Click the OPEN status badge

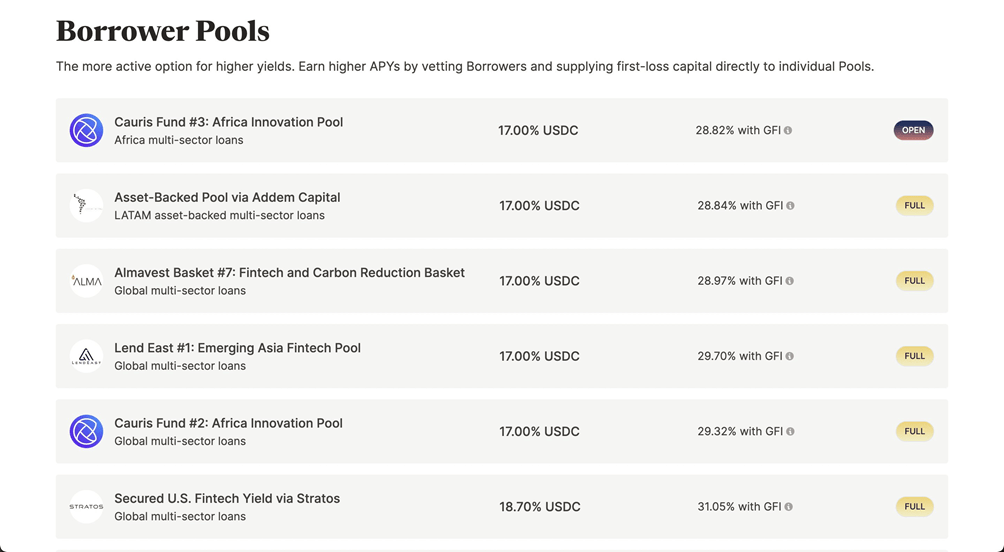coord(913,130)
